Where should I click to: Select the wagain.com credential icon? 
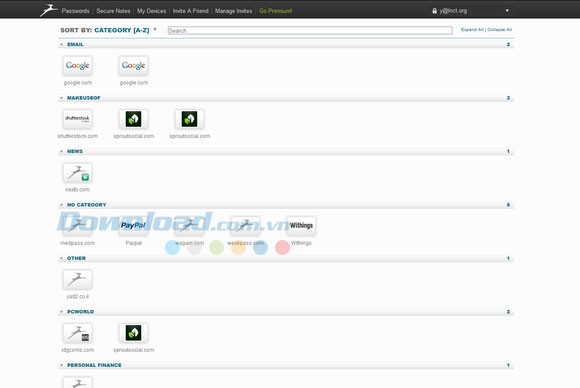189,226
